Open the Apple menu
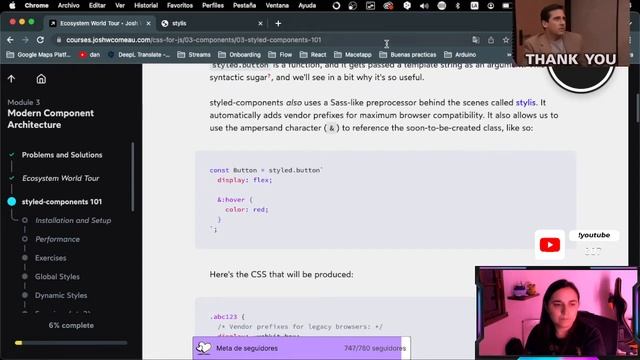The height and width of the screenshot is (360, 640). [x=12, y=5]
